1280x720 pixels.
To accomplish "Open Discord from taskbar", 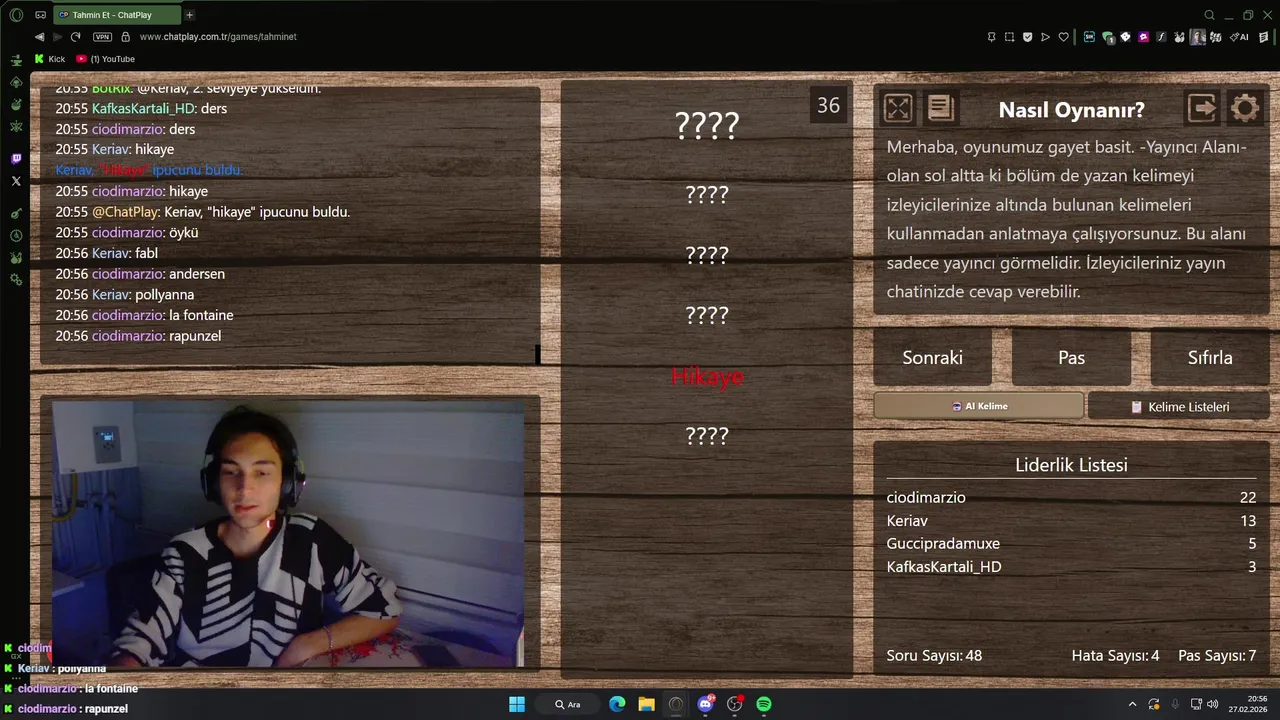I will [x=706, y=704].
